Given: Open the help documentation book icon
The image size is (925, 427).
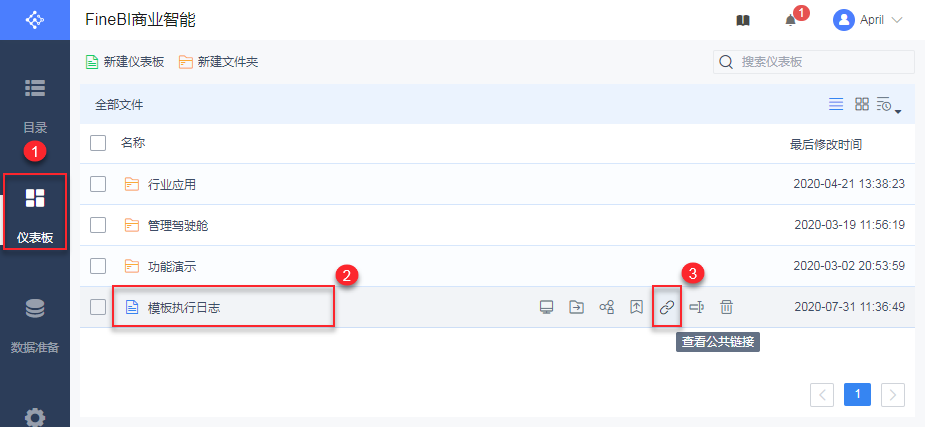Looking at the screenshot, I should point(742,20).
